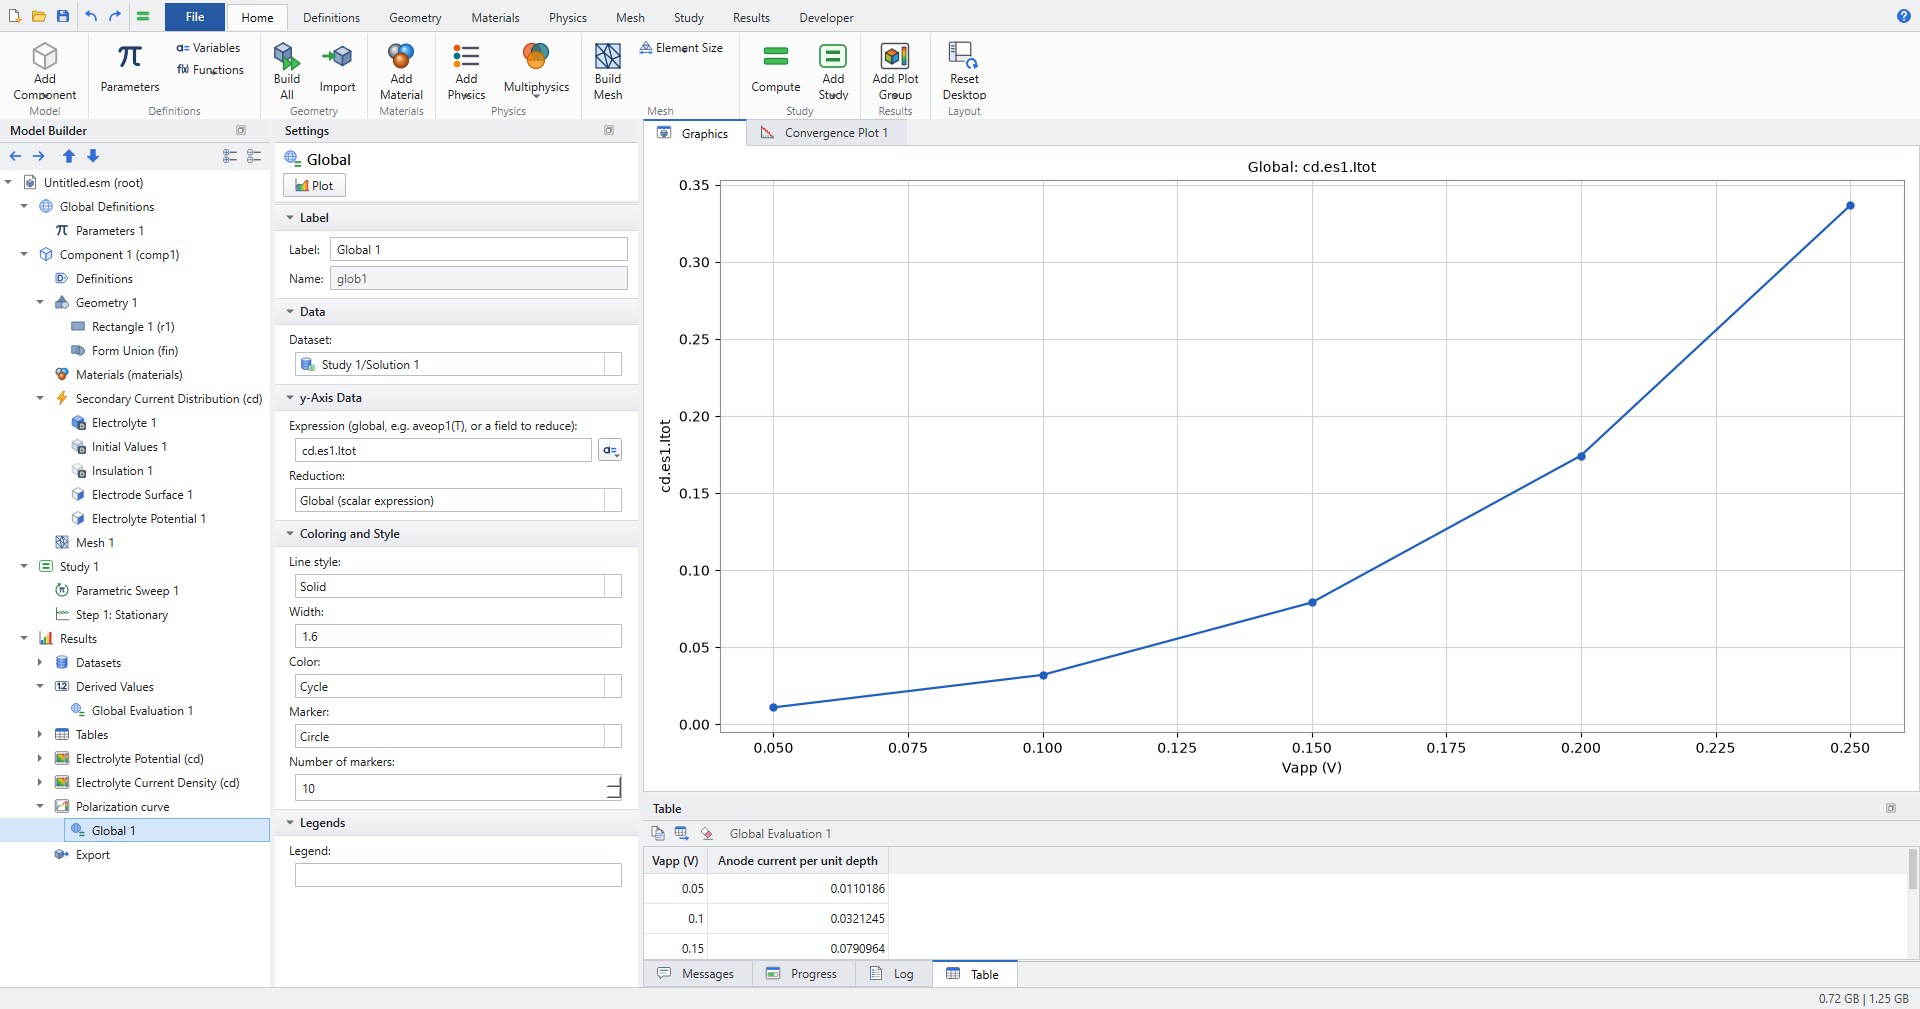1920x1009 pixels.
Task: Select Electrode Surface 1 in tree
Action: coord(142,495)
